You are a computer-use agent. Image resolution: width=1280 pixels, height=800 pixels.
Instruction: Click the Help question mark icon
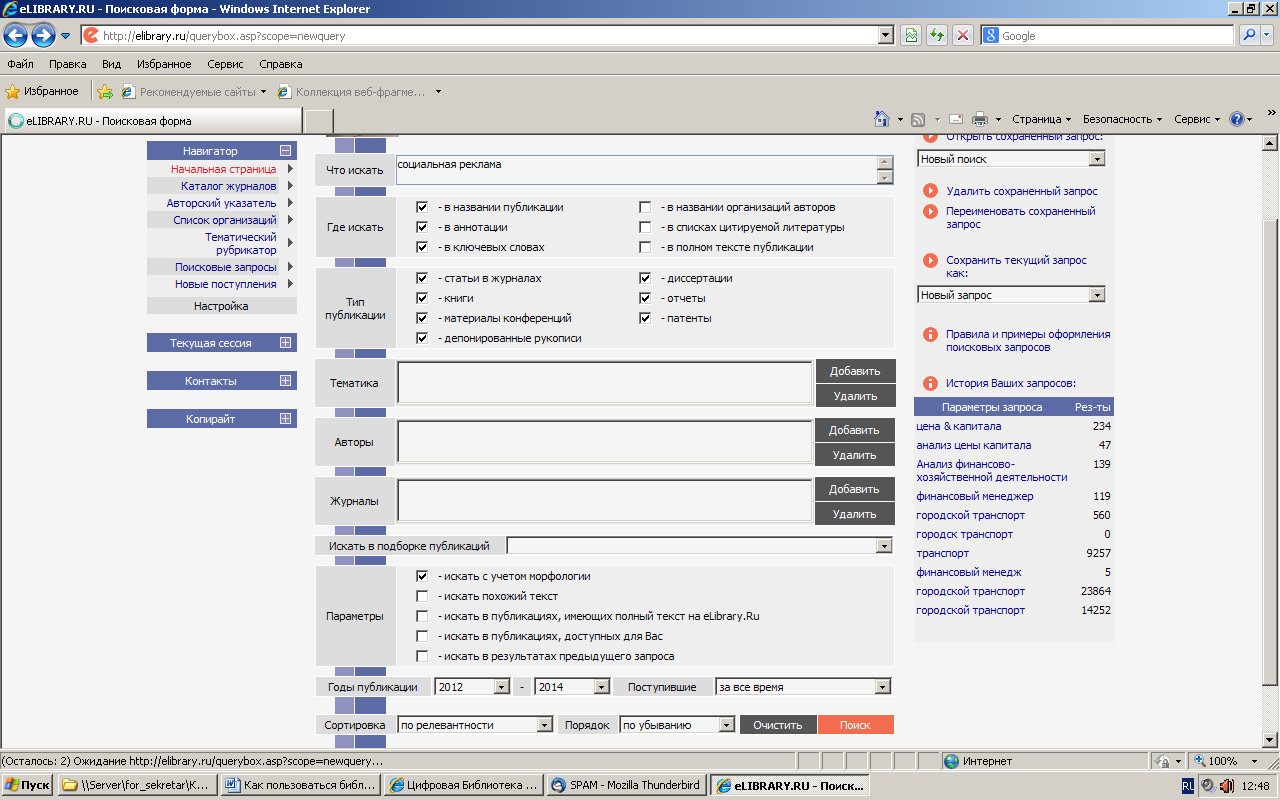1238,118
